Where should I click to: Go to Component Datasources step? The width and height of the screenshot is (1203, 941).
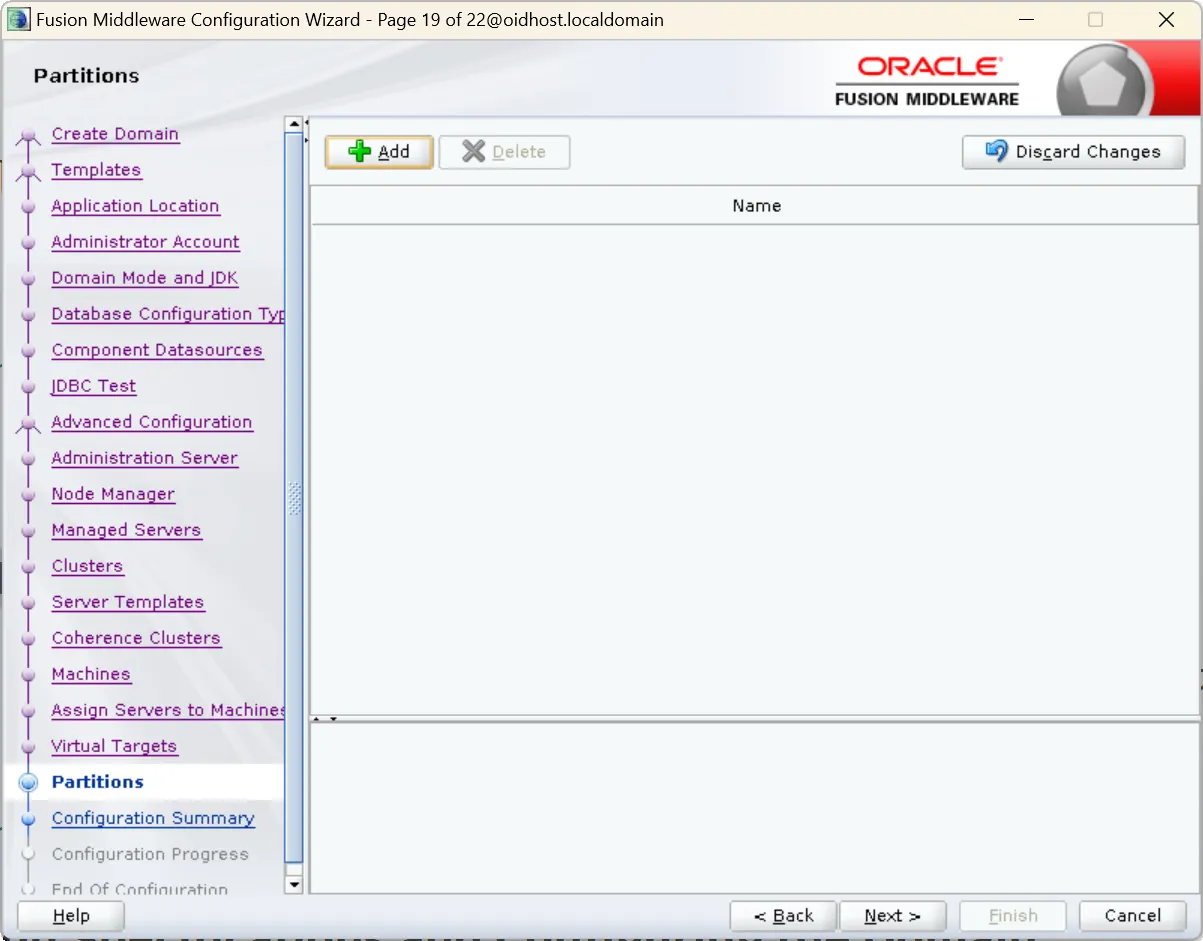click(157, 350)
